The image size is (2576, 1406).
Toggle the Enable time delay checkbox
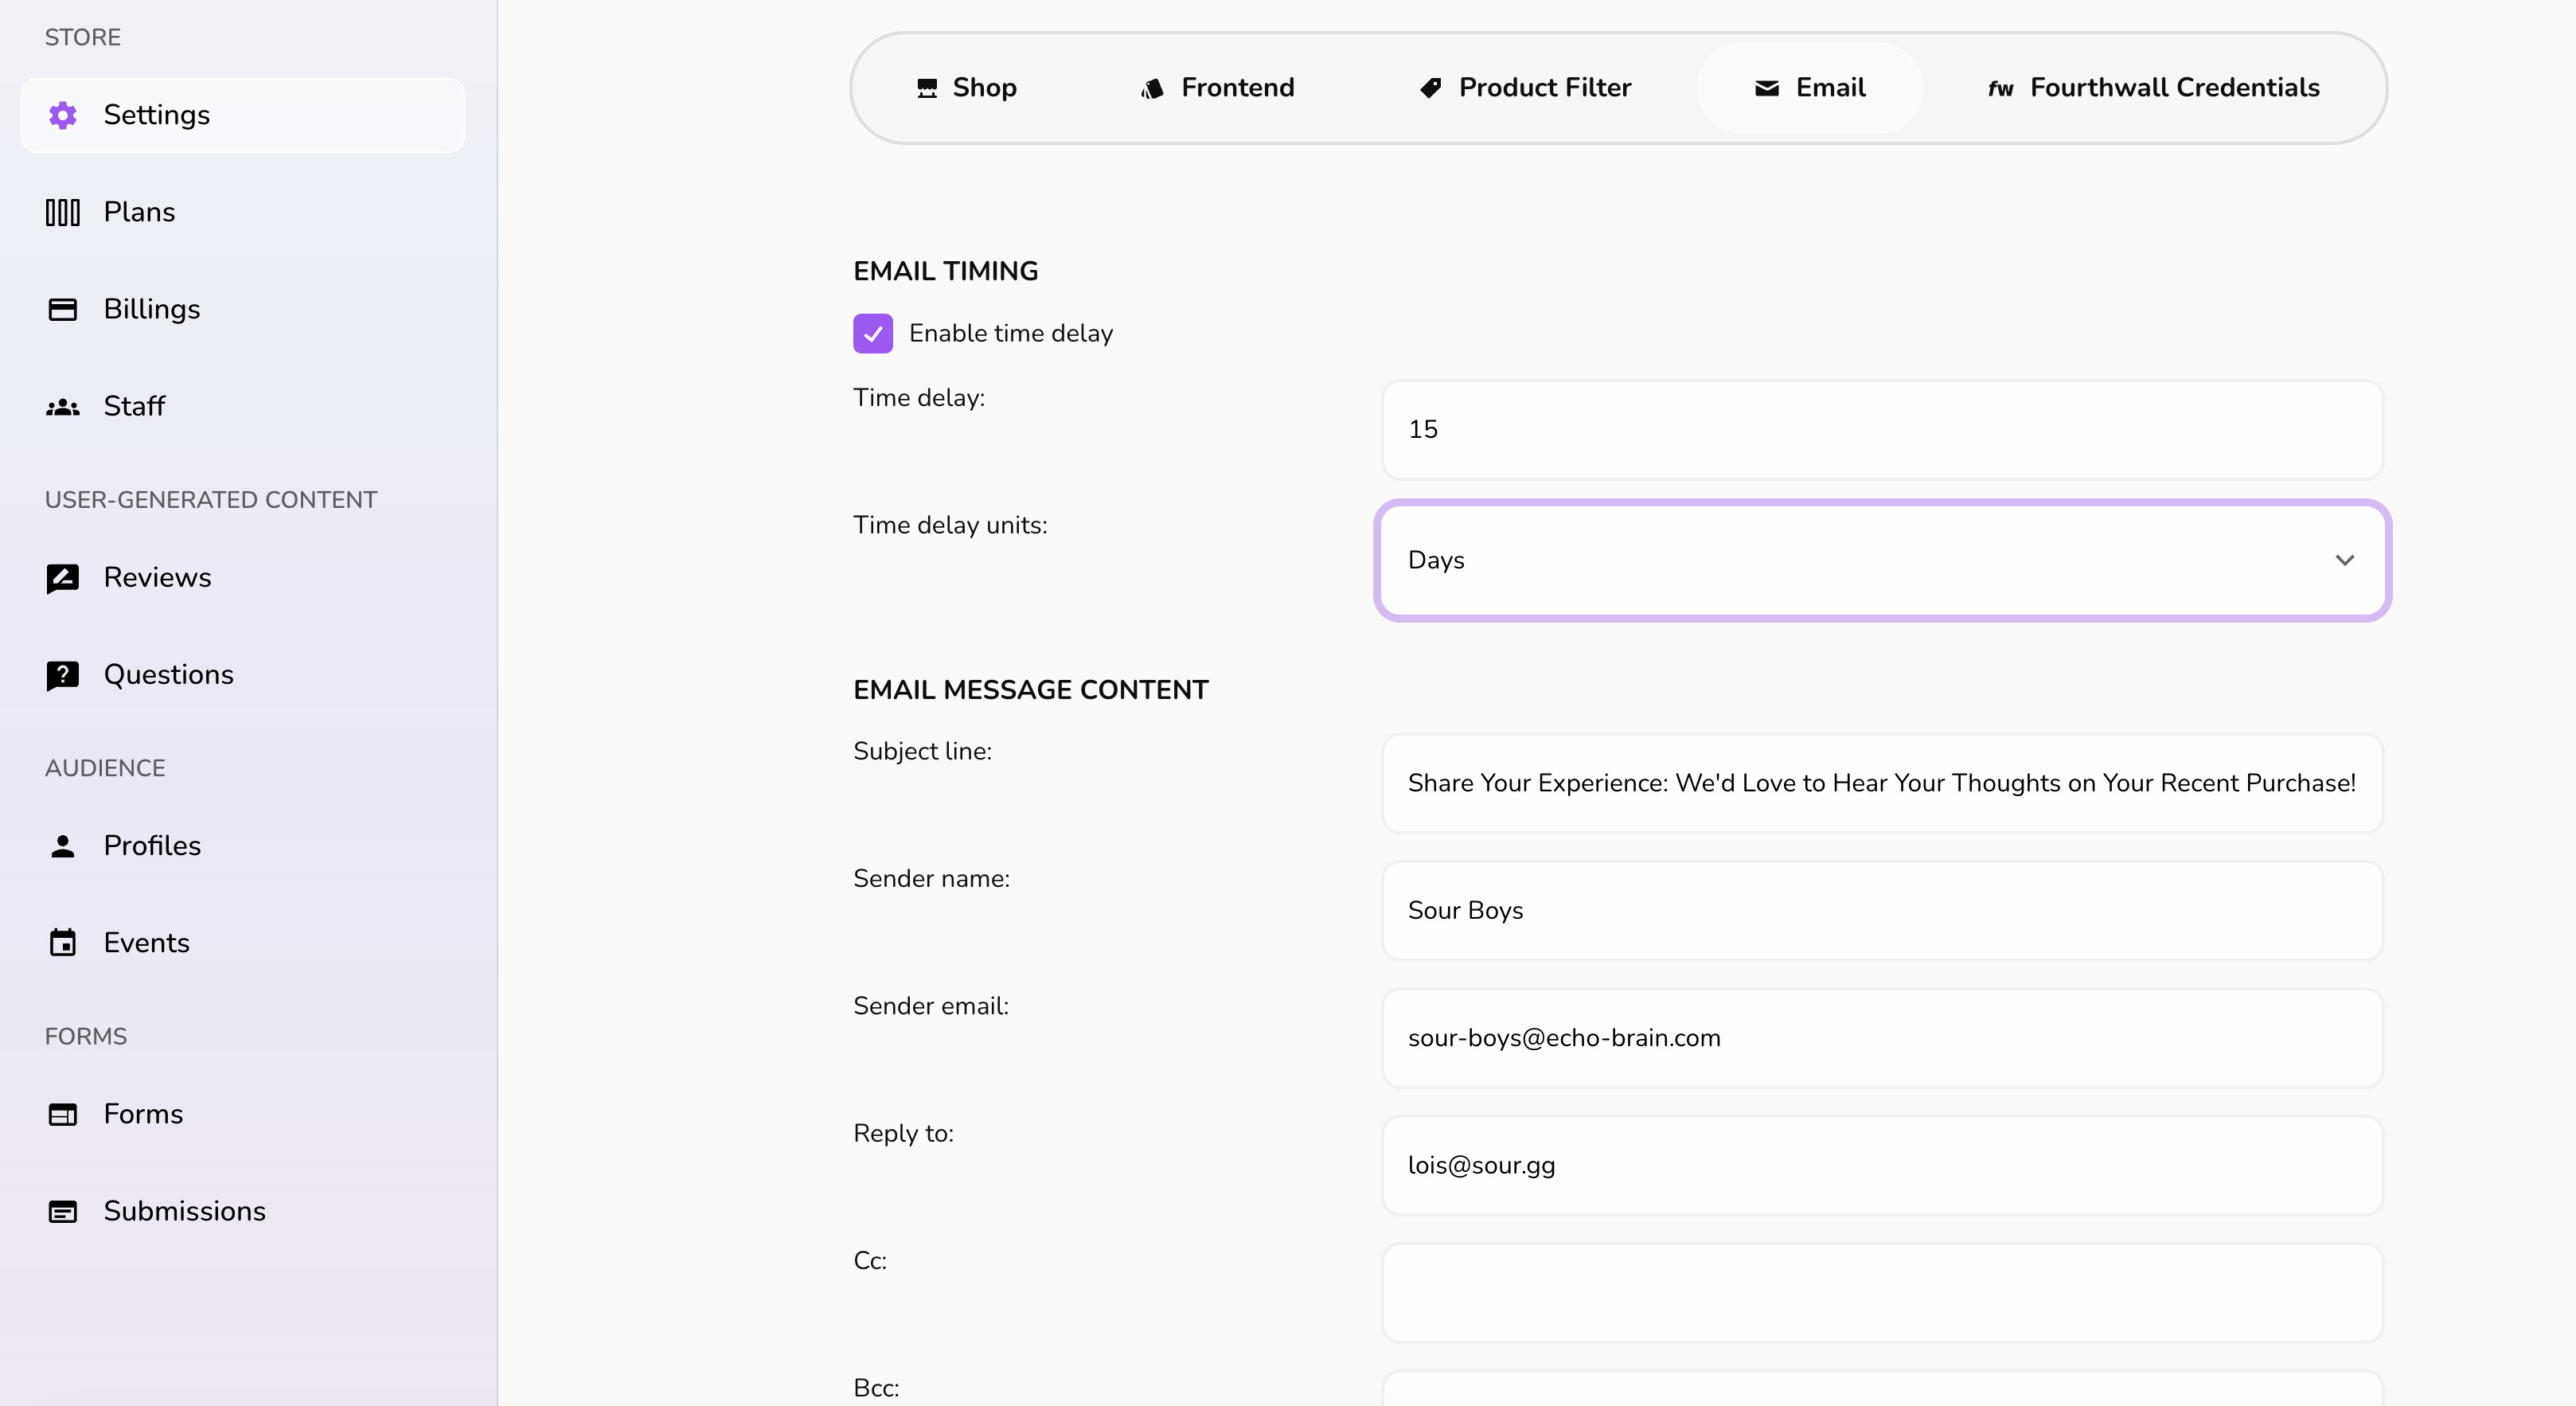[872, 334]
